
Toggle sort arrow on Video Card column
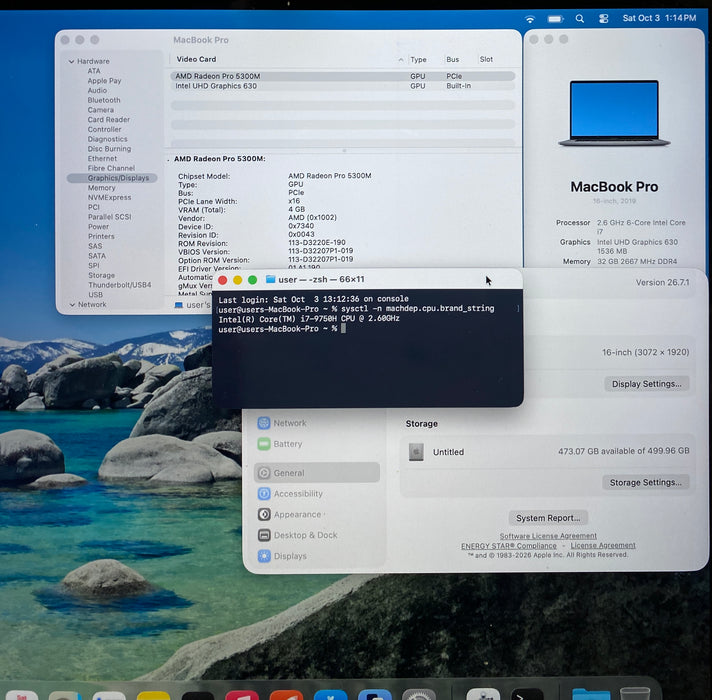coord(400,59)
